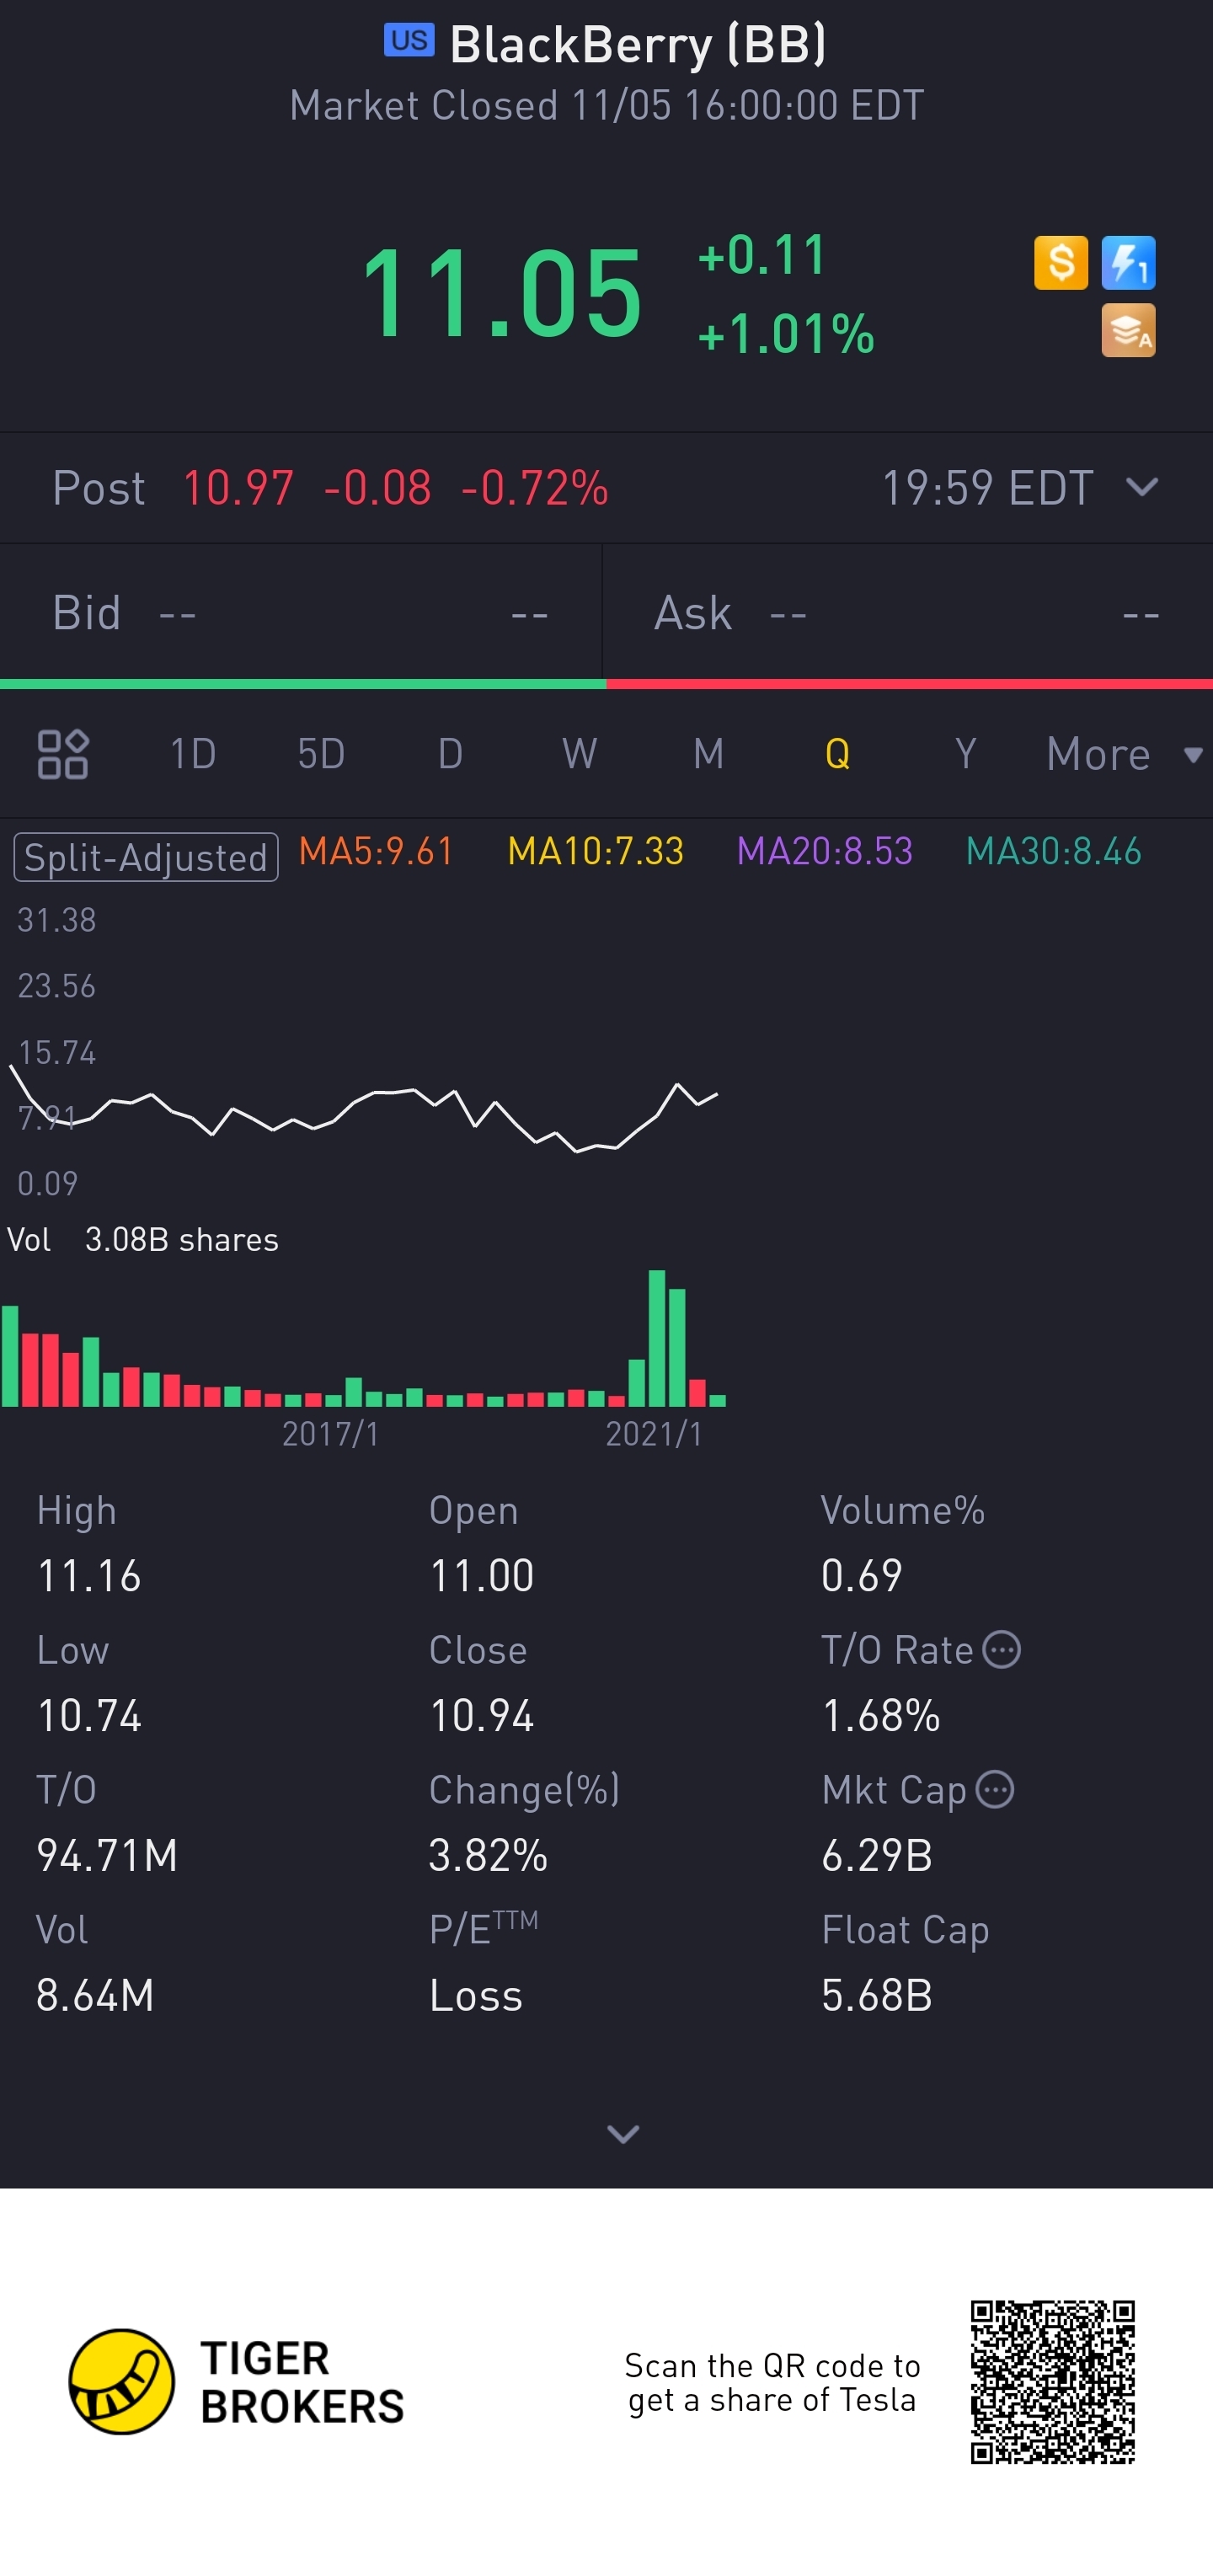The width and height of the screenshot is (1213, 2576).
Task: Tap the Low value 10.74
Action: pyautogui.click(x=89, y=1716)
